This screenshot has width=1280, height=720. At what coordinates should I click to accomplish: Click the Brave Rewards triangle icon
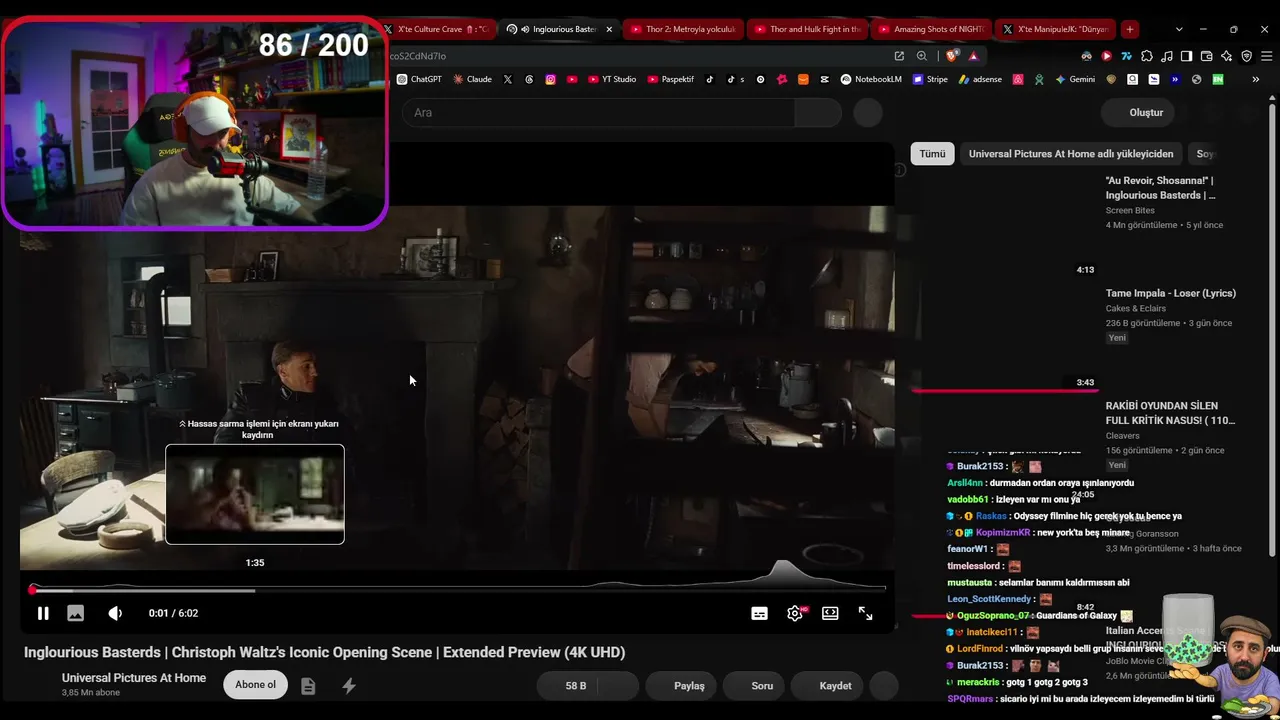973,56
